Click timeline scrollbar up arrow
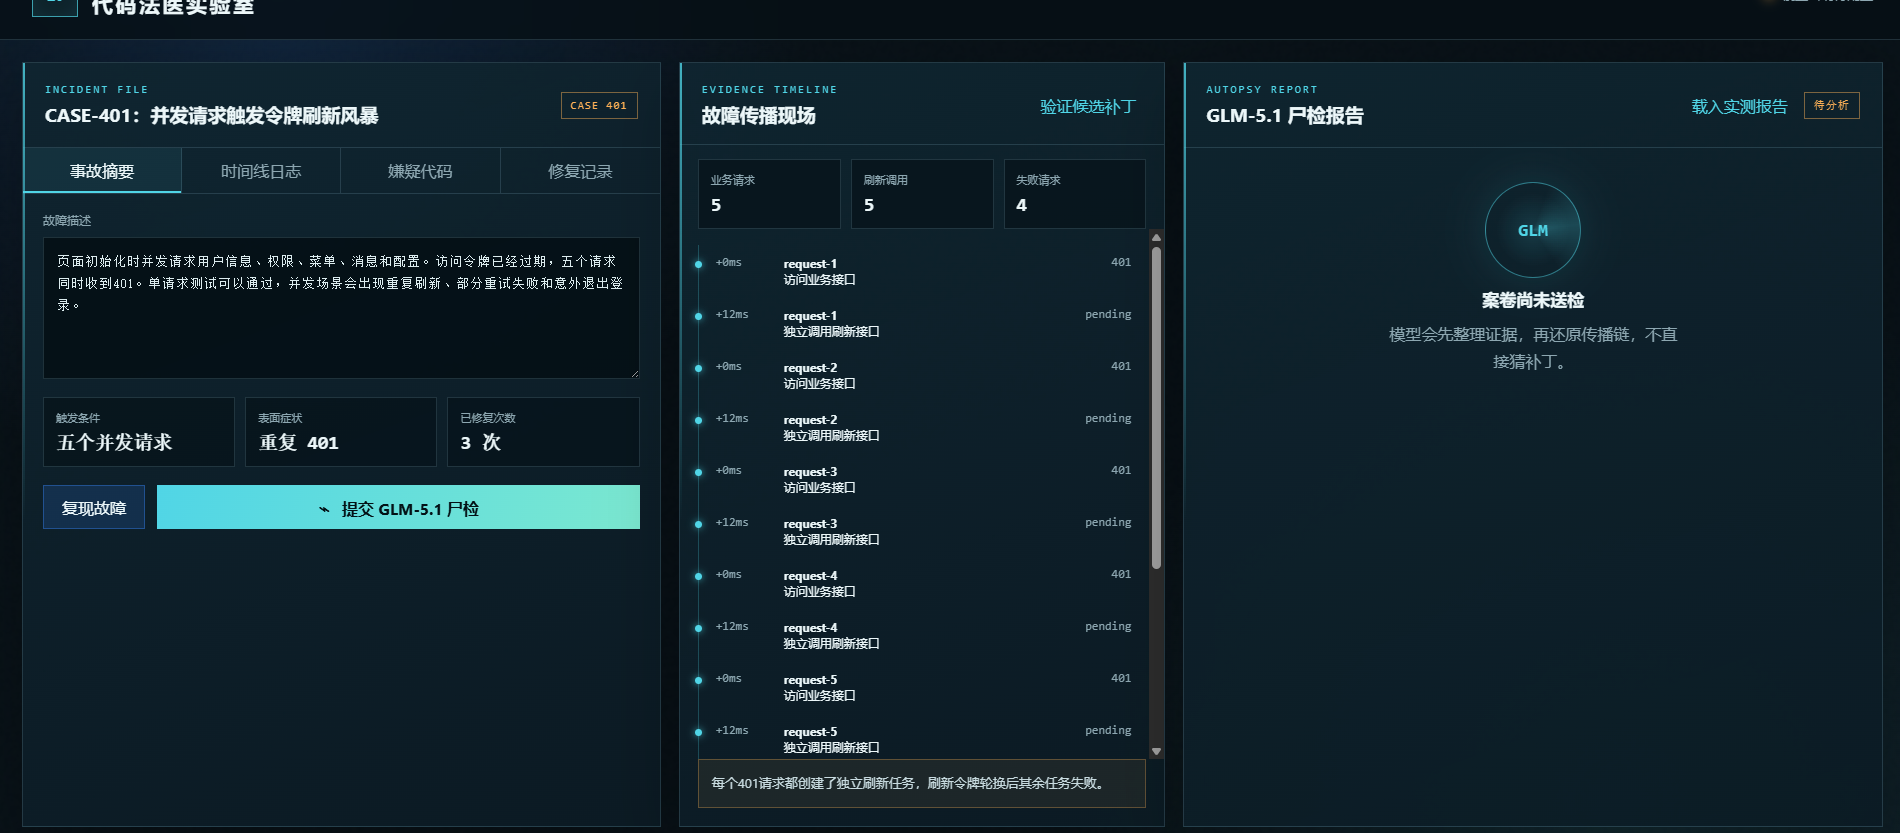 pyautogui.click(x=1156, y=238)
